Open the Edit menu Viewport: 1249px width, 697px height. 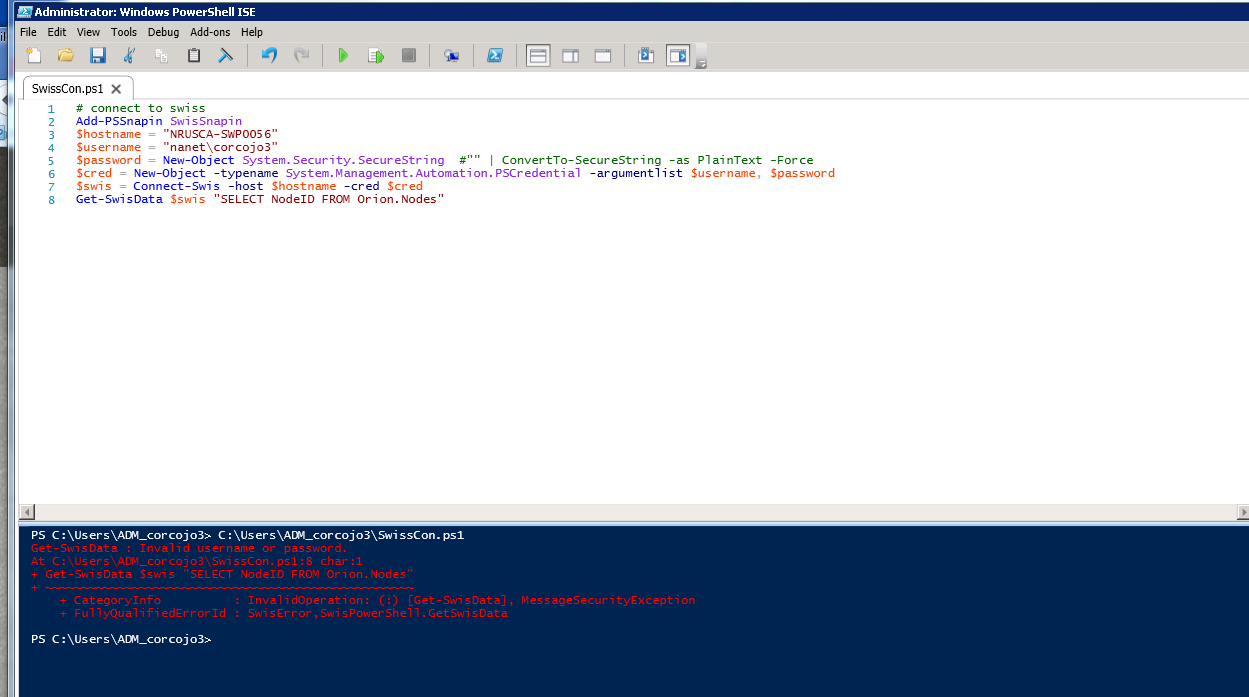[57, 32]
